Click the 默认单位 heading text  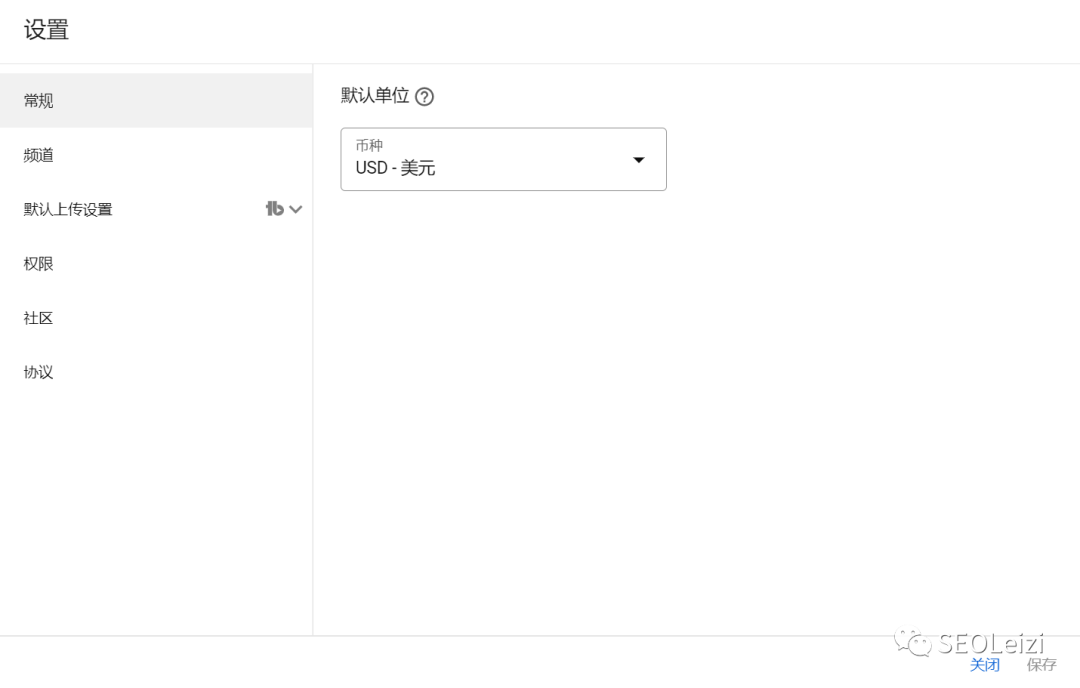(x=375, y=96)
